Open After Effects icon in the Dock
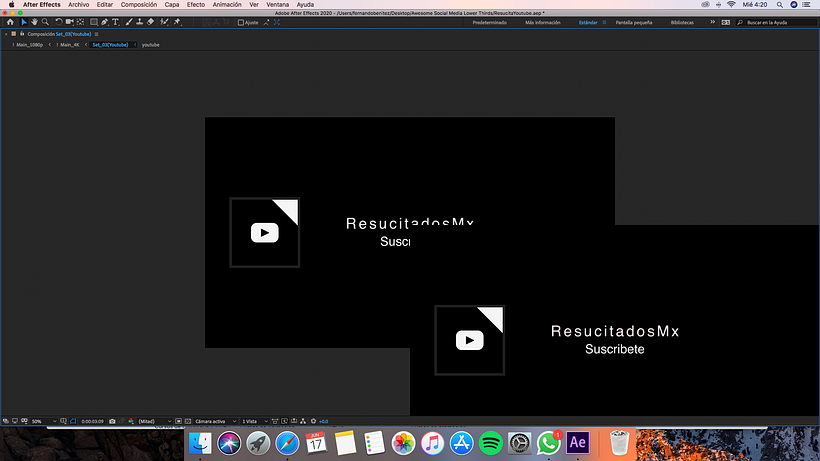 [577, 443]
